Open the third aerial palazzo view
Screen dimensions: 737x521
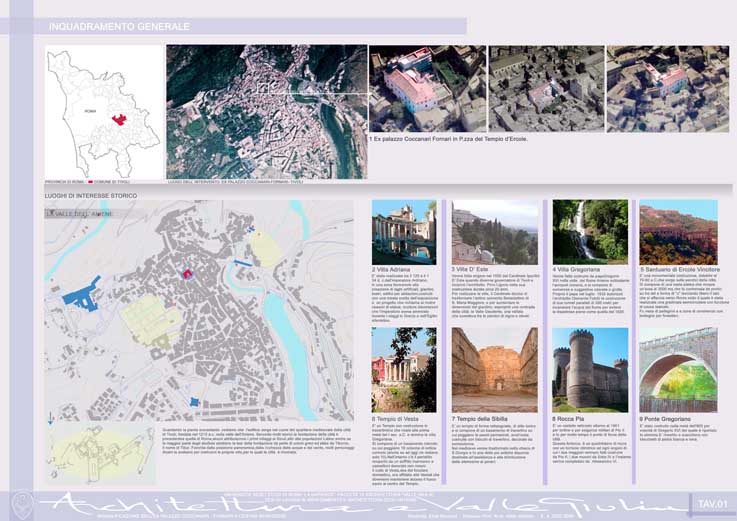[667, 88]
